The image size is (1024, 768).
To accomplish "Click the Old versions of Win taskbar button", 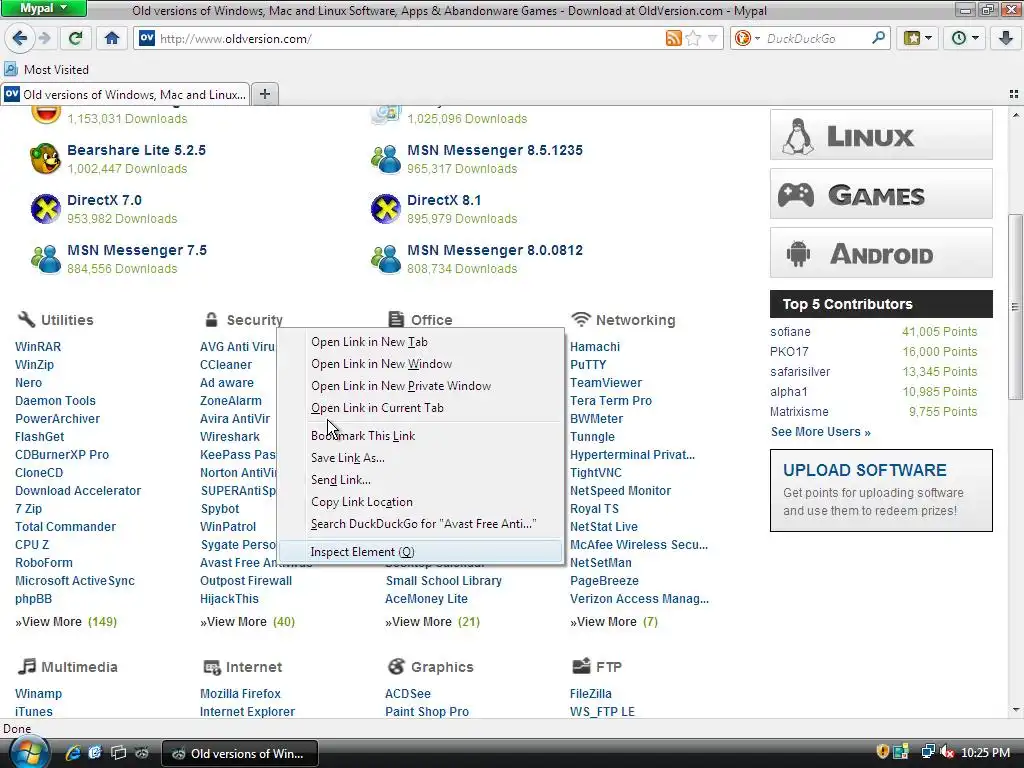I will [x=240, y=754].
